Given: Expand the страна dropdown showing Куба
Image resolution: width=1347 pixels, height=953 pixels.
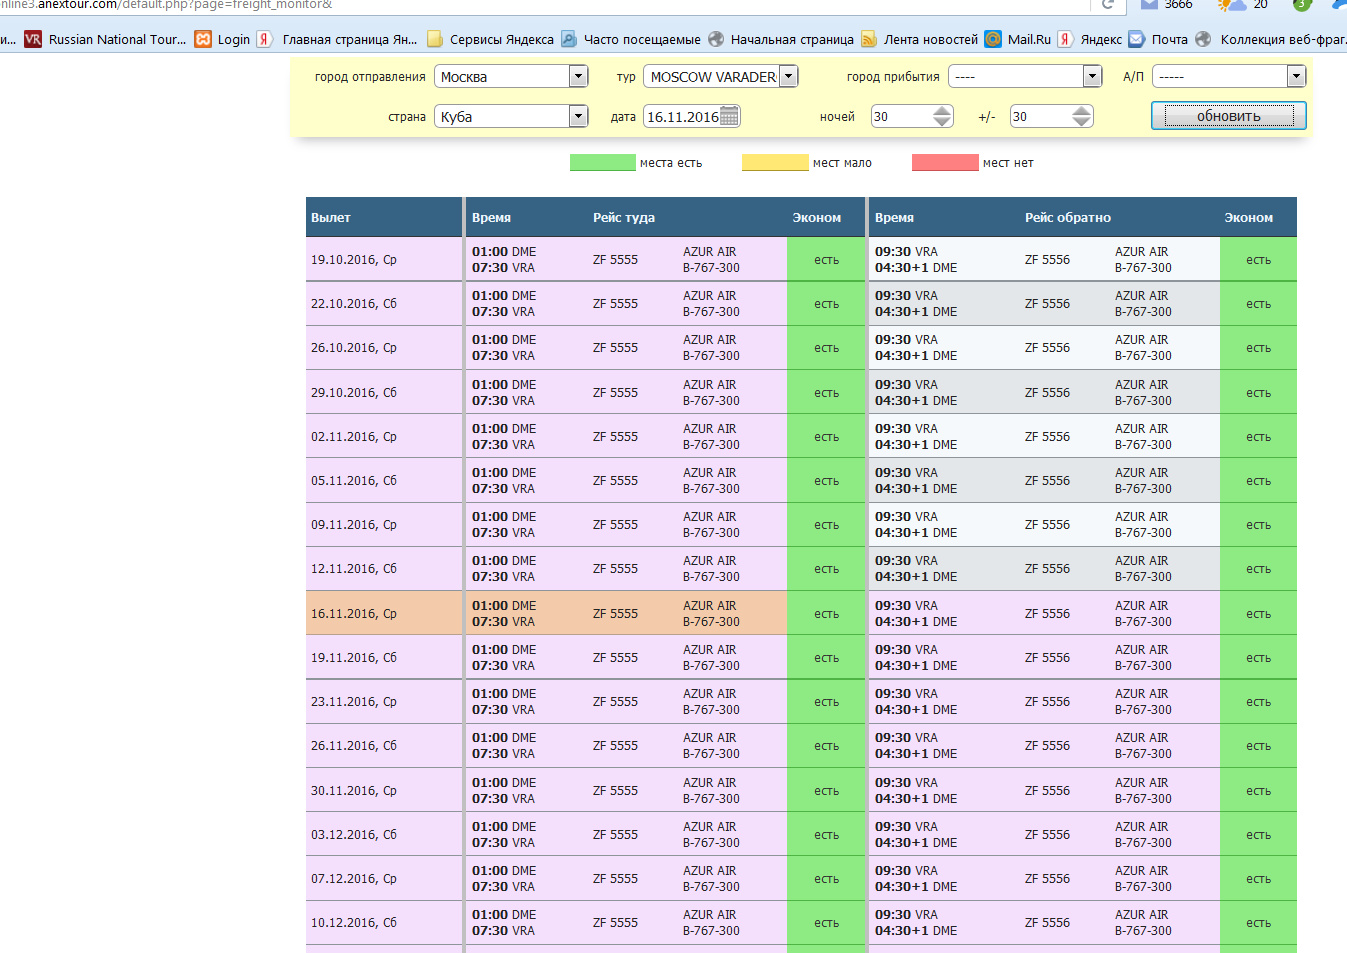Looking at the screenshot, I should pyautogui.click(x=578, y=117).
